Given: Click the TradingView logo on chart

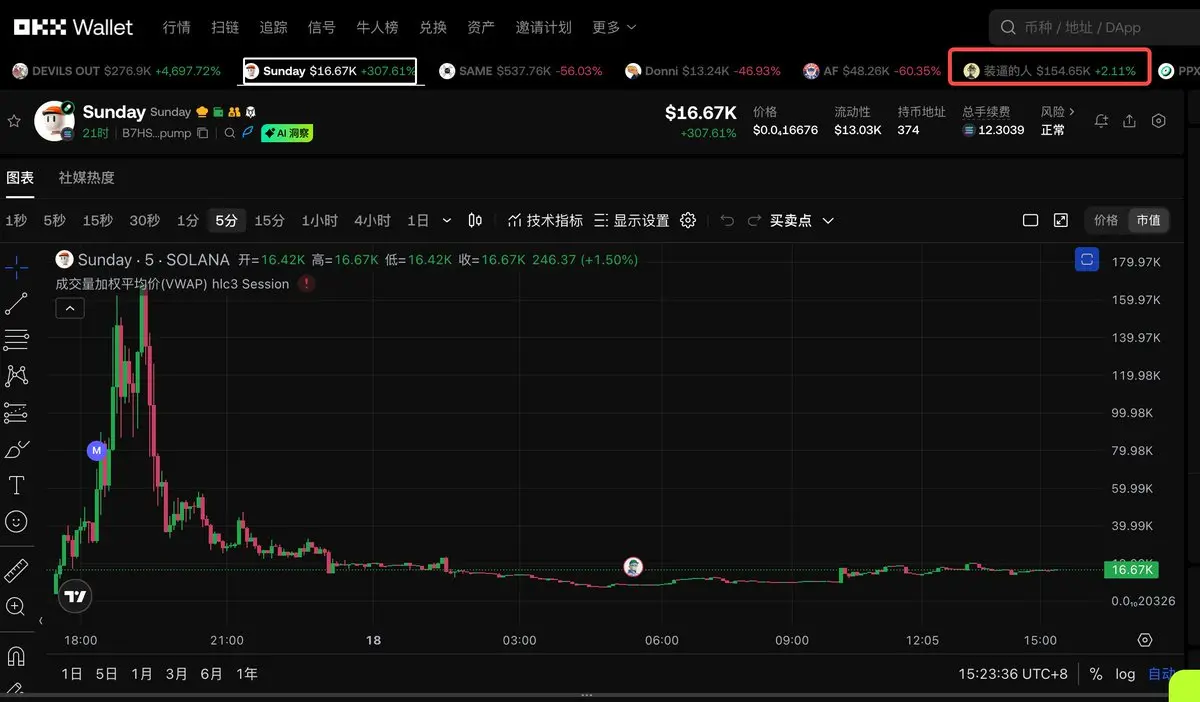Looking at the screenshot, I should coord(75,597).
